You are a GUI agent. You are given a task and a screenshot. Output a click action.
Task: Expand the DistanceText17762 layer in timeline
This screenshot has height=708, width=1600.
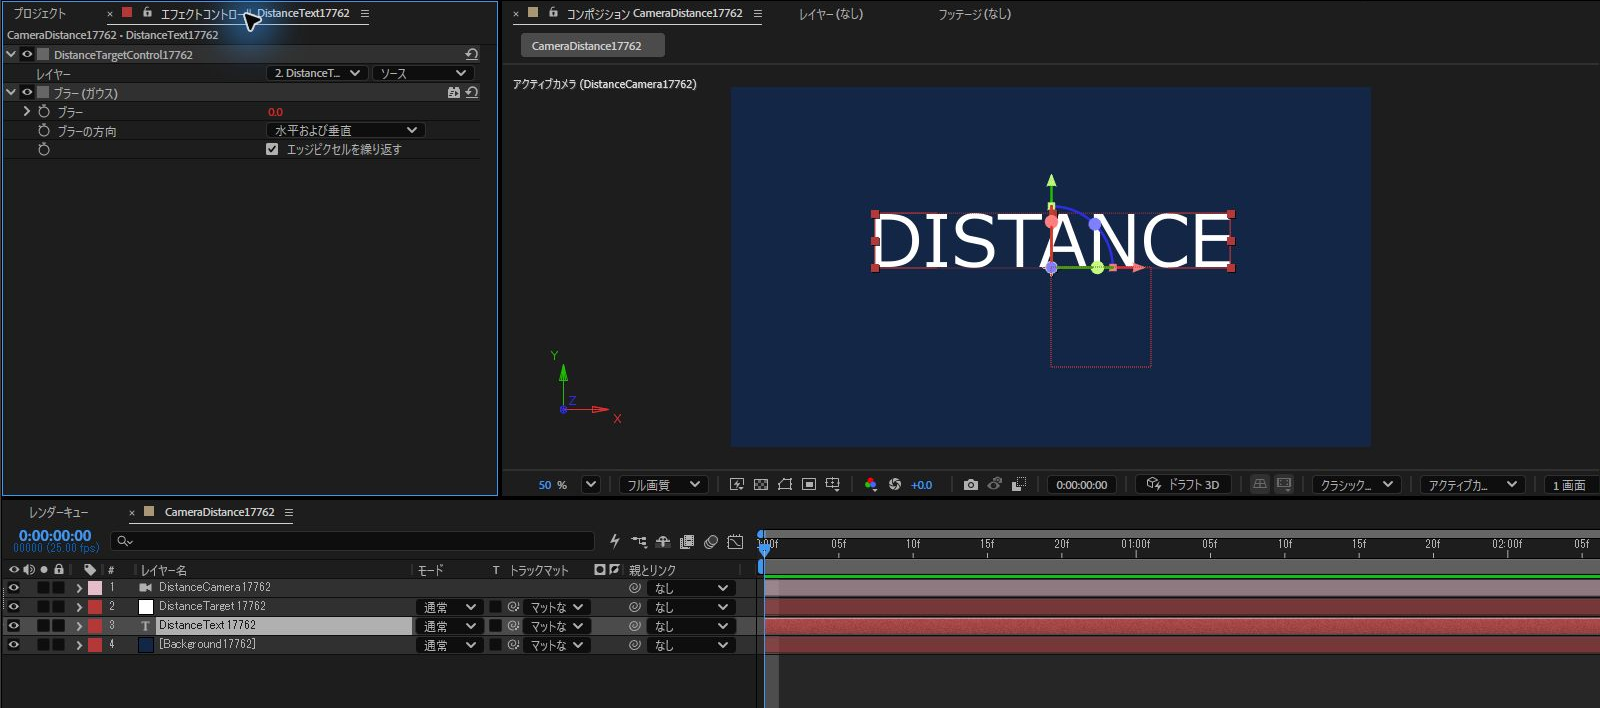(79, 627)
